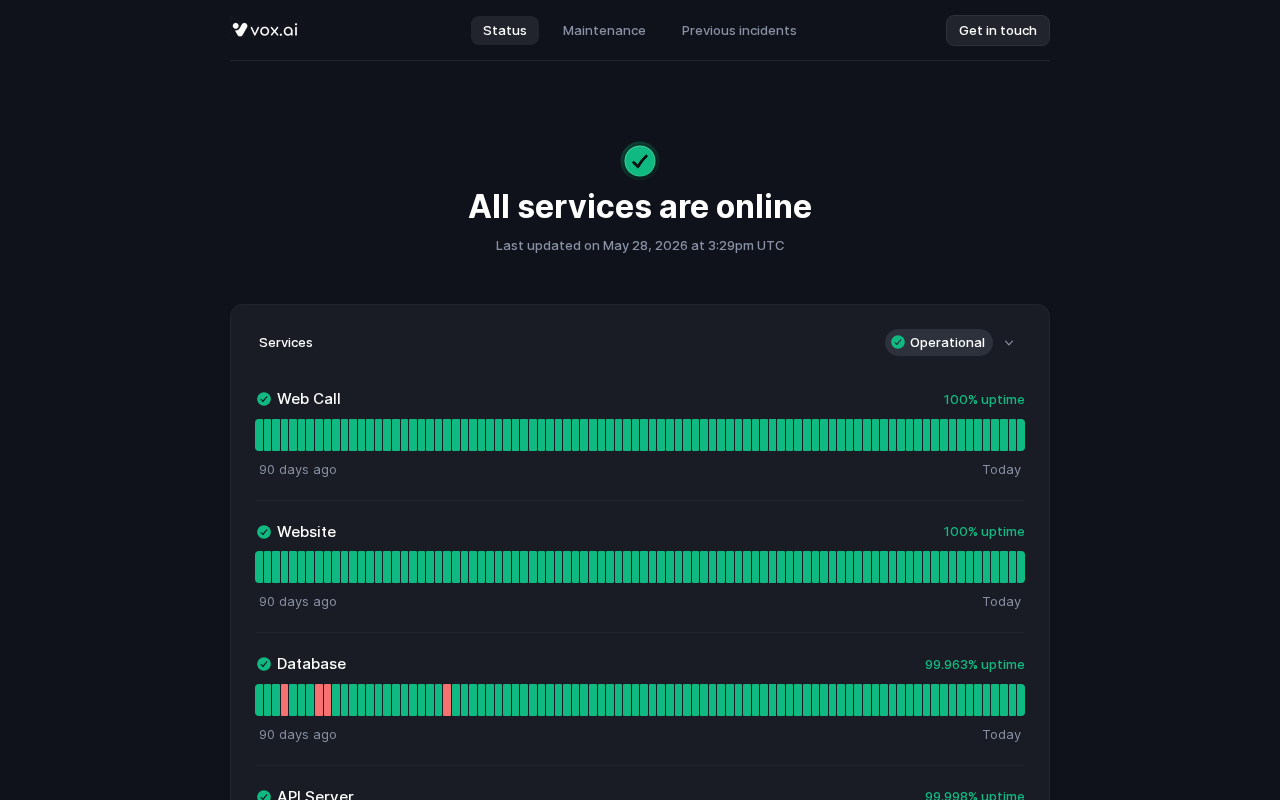This screenshot has width=1280, height=800.
Task: Switch to the Maintenance tab
Action: coord(604,30)
